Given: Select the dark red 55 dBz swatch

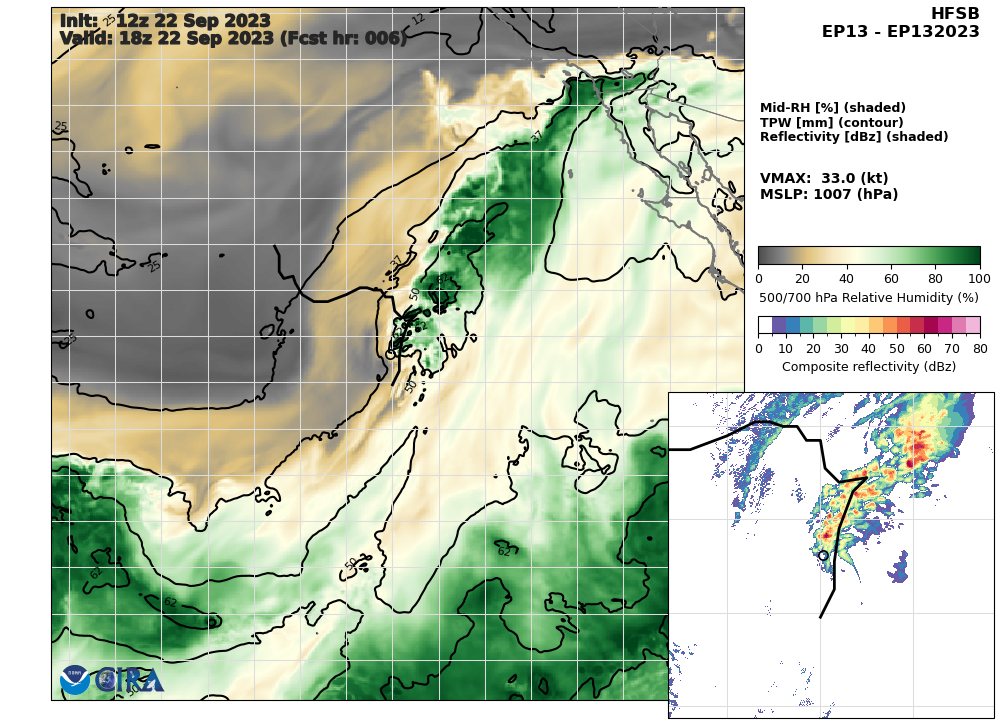Looking at the screenshot, I should pos(917,325).
